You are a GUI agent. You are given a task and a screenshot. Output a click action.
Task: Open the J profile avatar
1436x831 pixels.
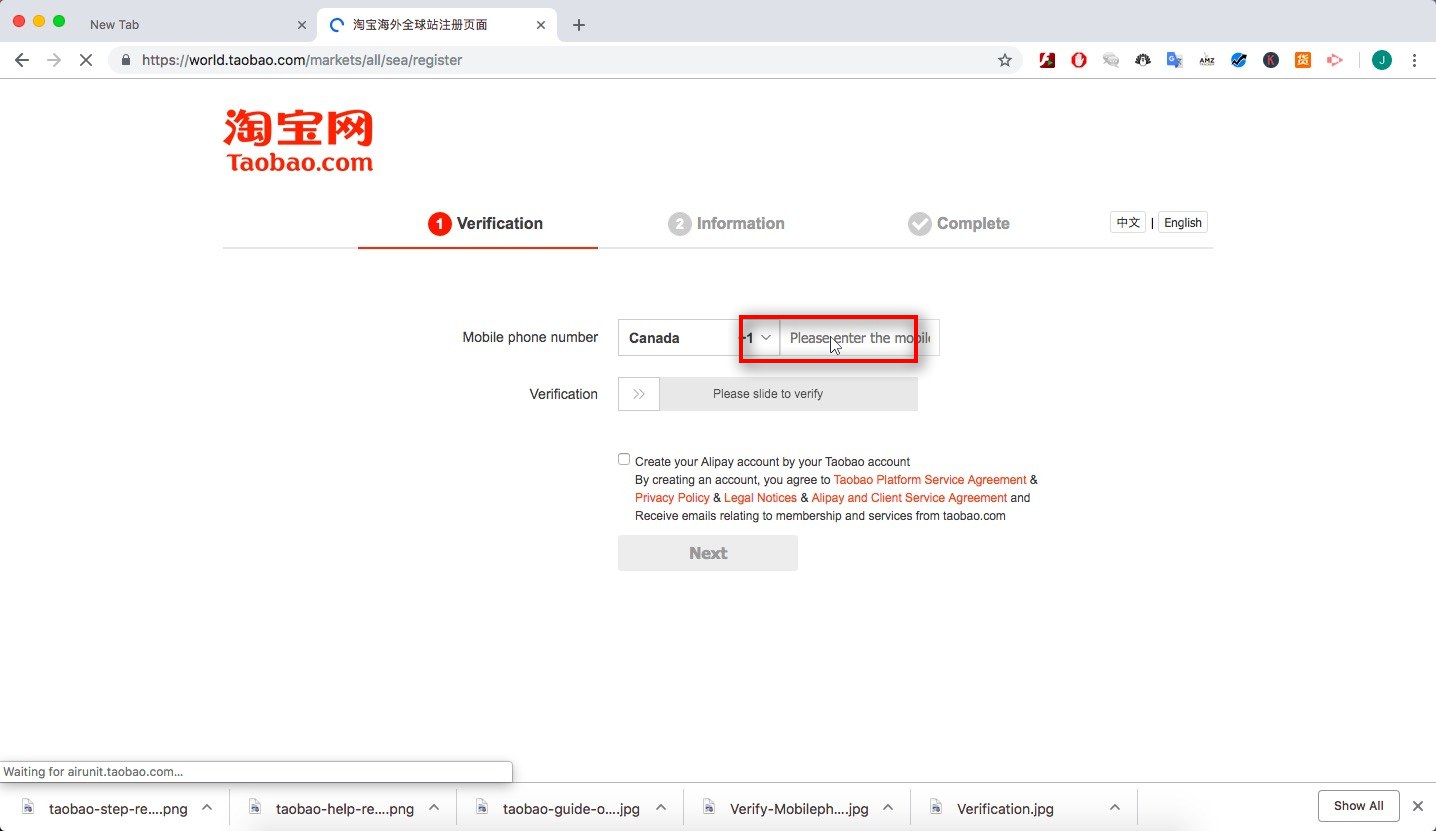pos(1382,60)
